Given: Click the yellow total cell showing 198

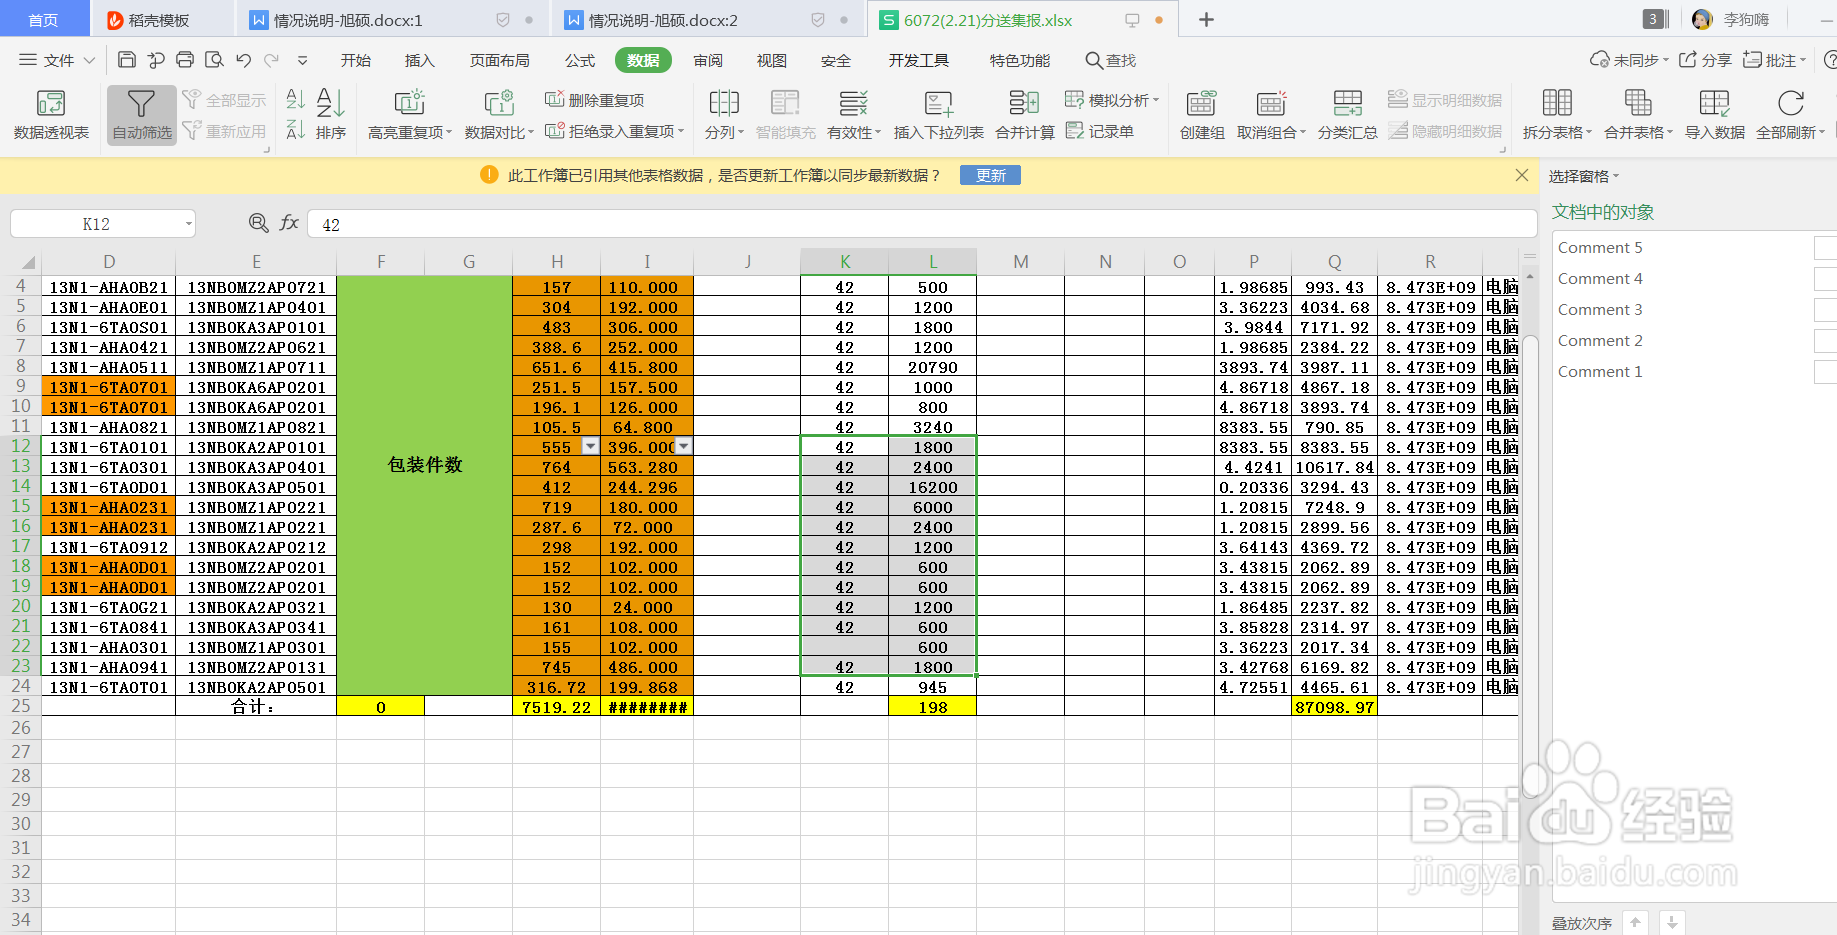Looking at the screenshot, I should 932,706.
